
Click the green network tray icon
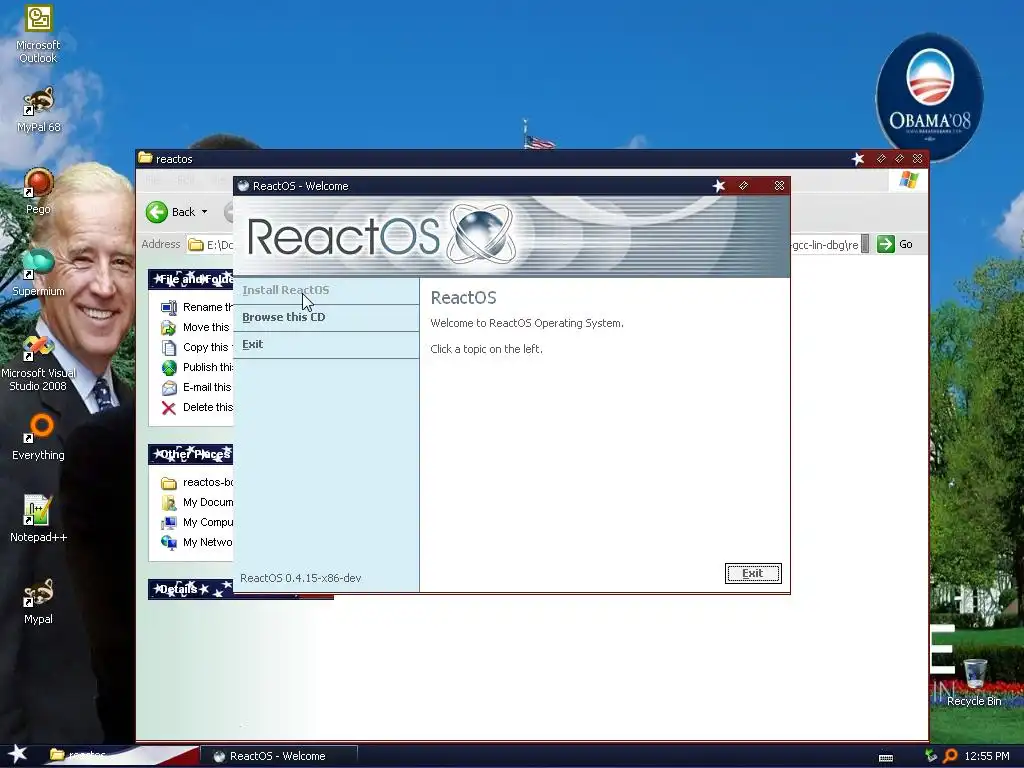coord(931,756)
